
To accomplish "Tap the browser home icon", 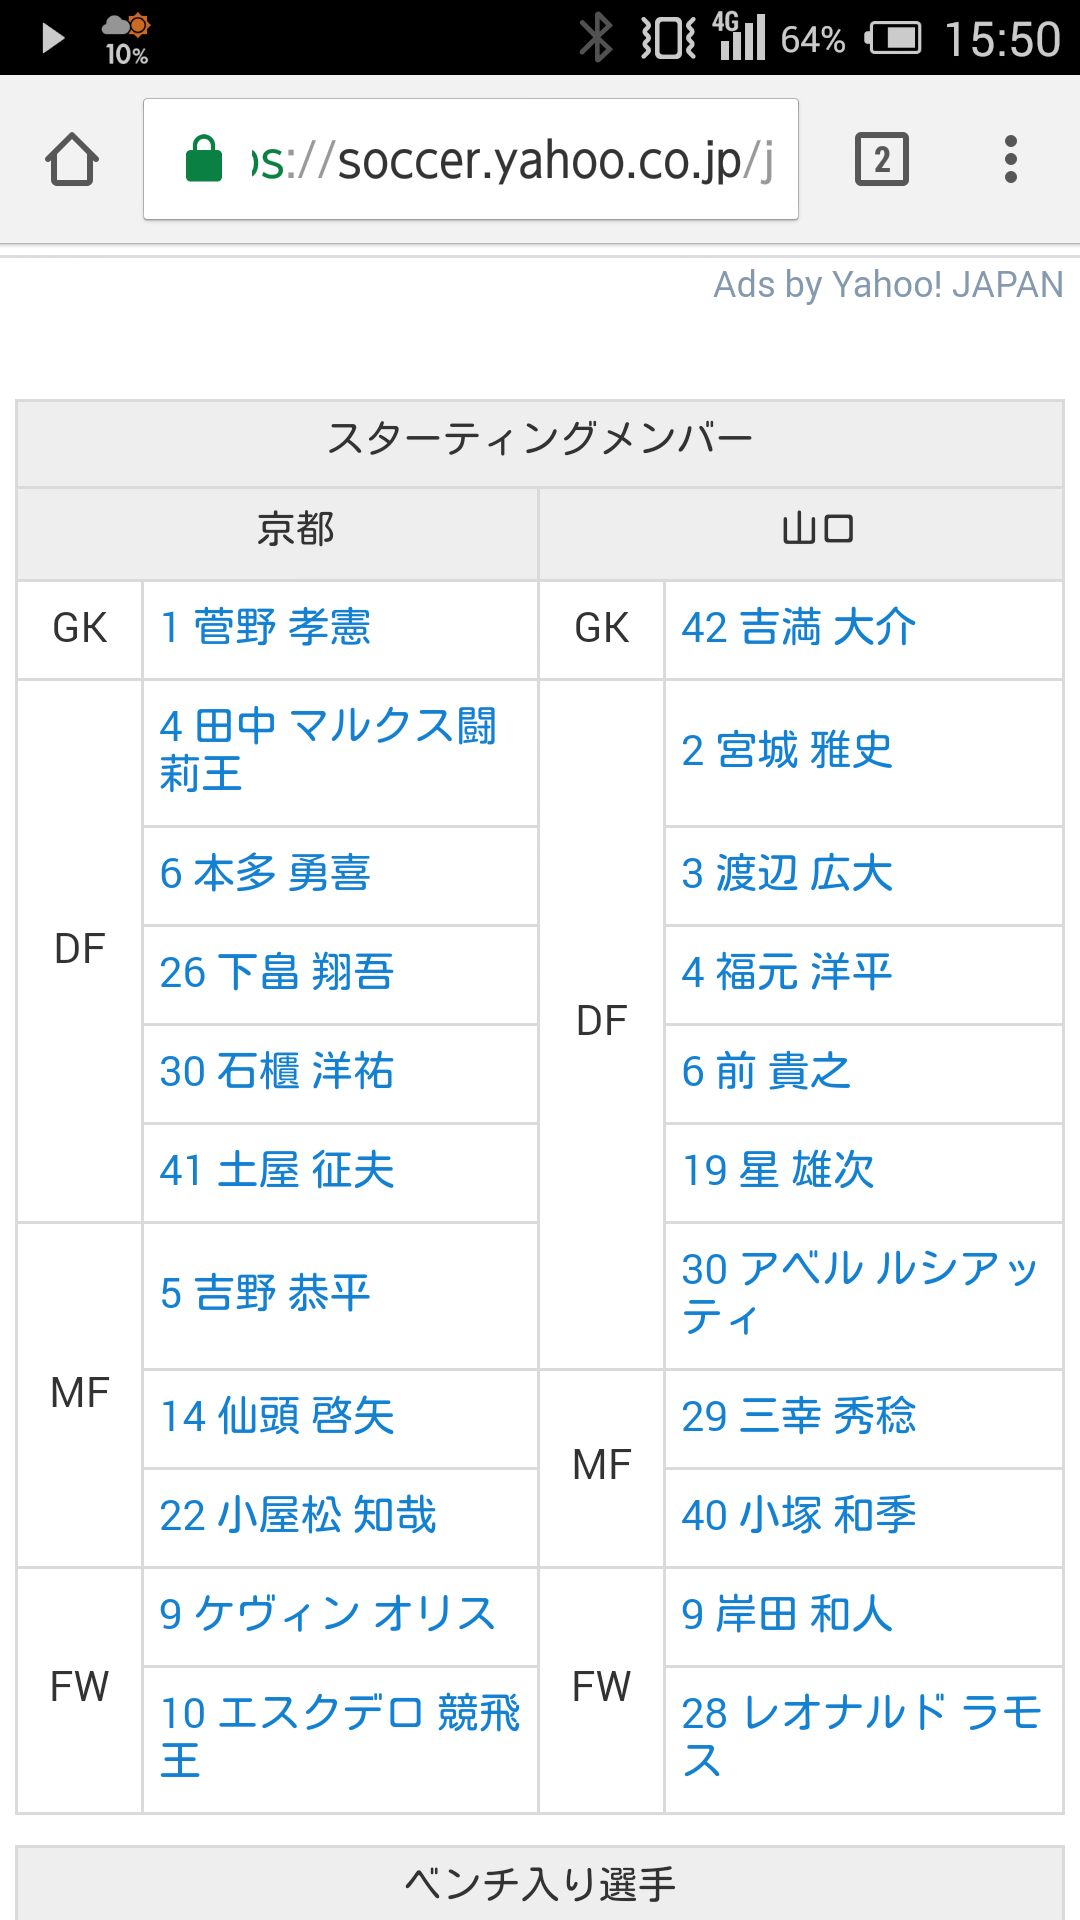I will (x=72, y=160).
